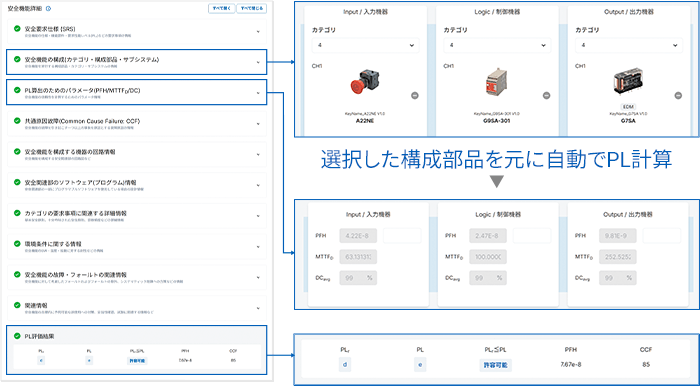Click the G7SA model name label
Image resolution: width=700 pixels, height=386 pixels.
click(629, 120)
